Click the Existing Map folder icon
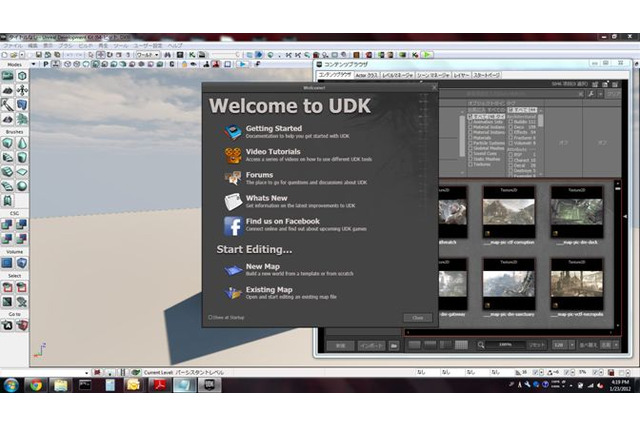Image resolution: width=640 pixels, height=426 pixels. pyautogui.click(x=232, y=292)
